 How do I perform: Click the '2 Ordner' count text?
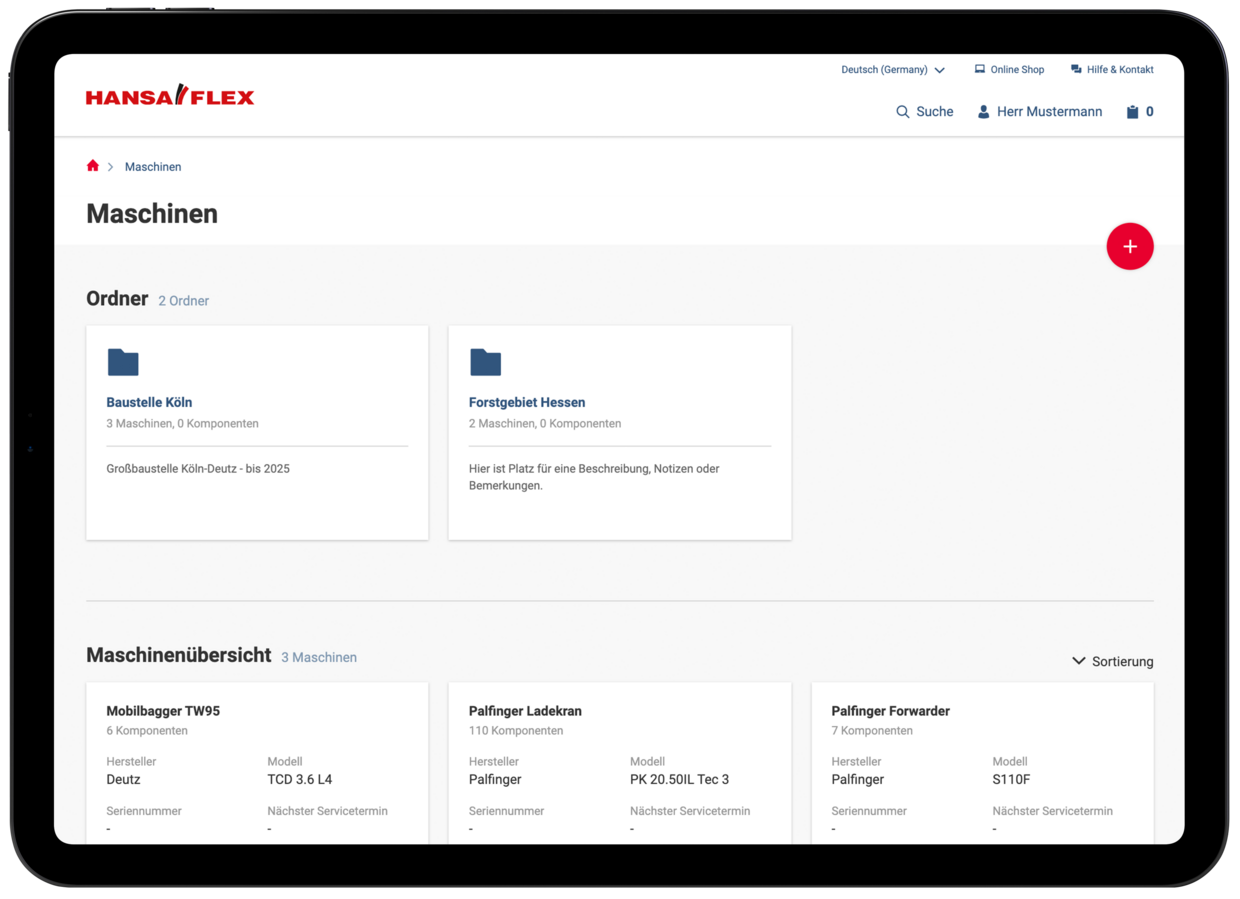[x=183, y=301]
